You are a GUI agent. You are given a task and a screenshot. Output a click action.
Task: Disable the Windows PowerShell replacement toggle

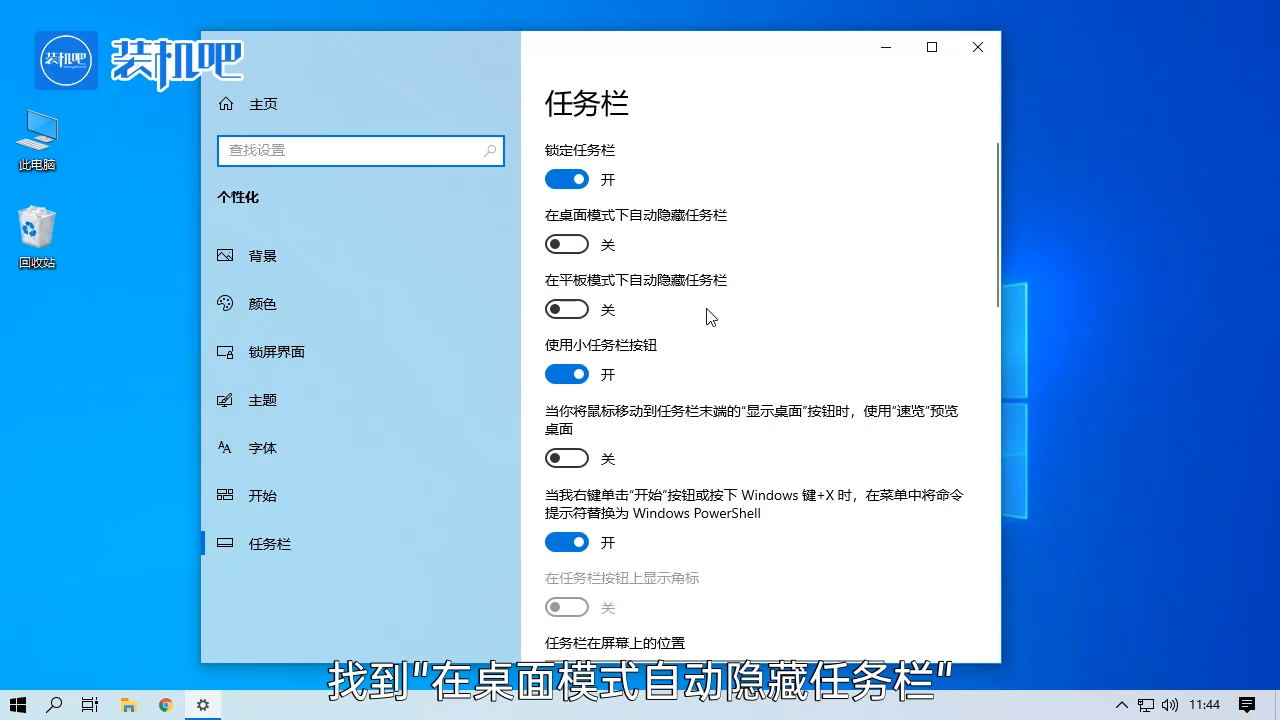click(x=567, y=541)
